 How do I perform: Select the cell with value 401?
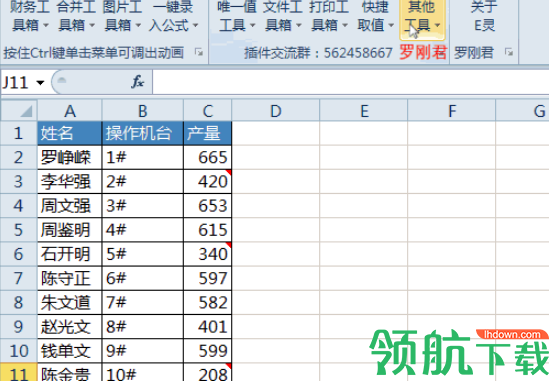pos(208,327)
